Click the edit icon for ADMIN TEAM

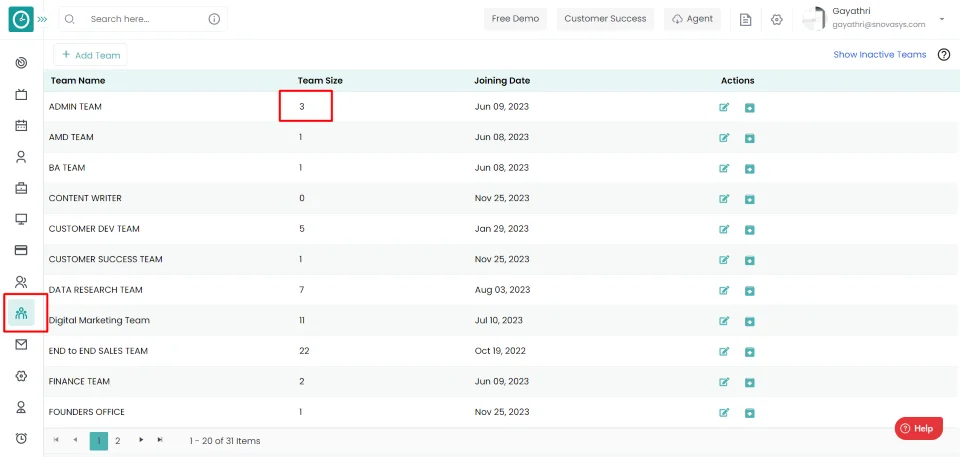pyautogui.click(x=724, y=107)
